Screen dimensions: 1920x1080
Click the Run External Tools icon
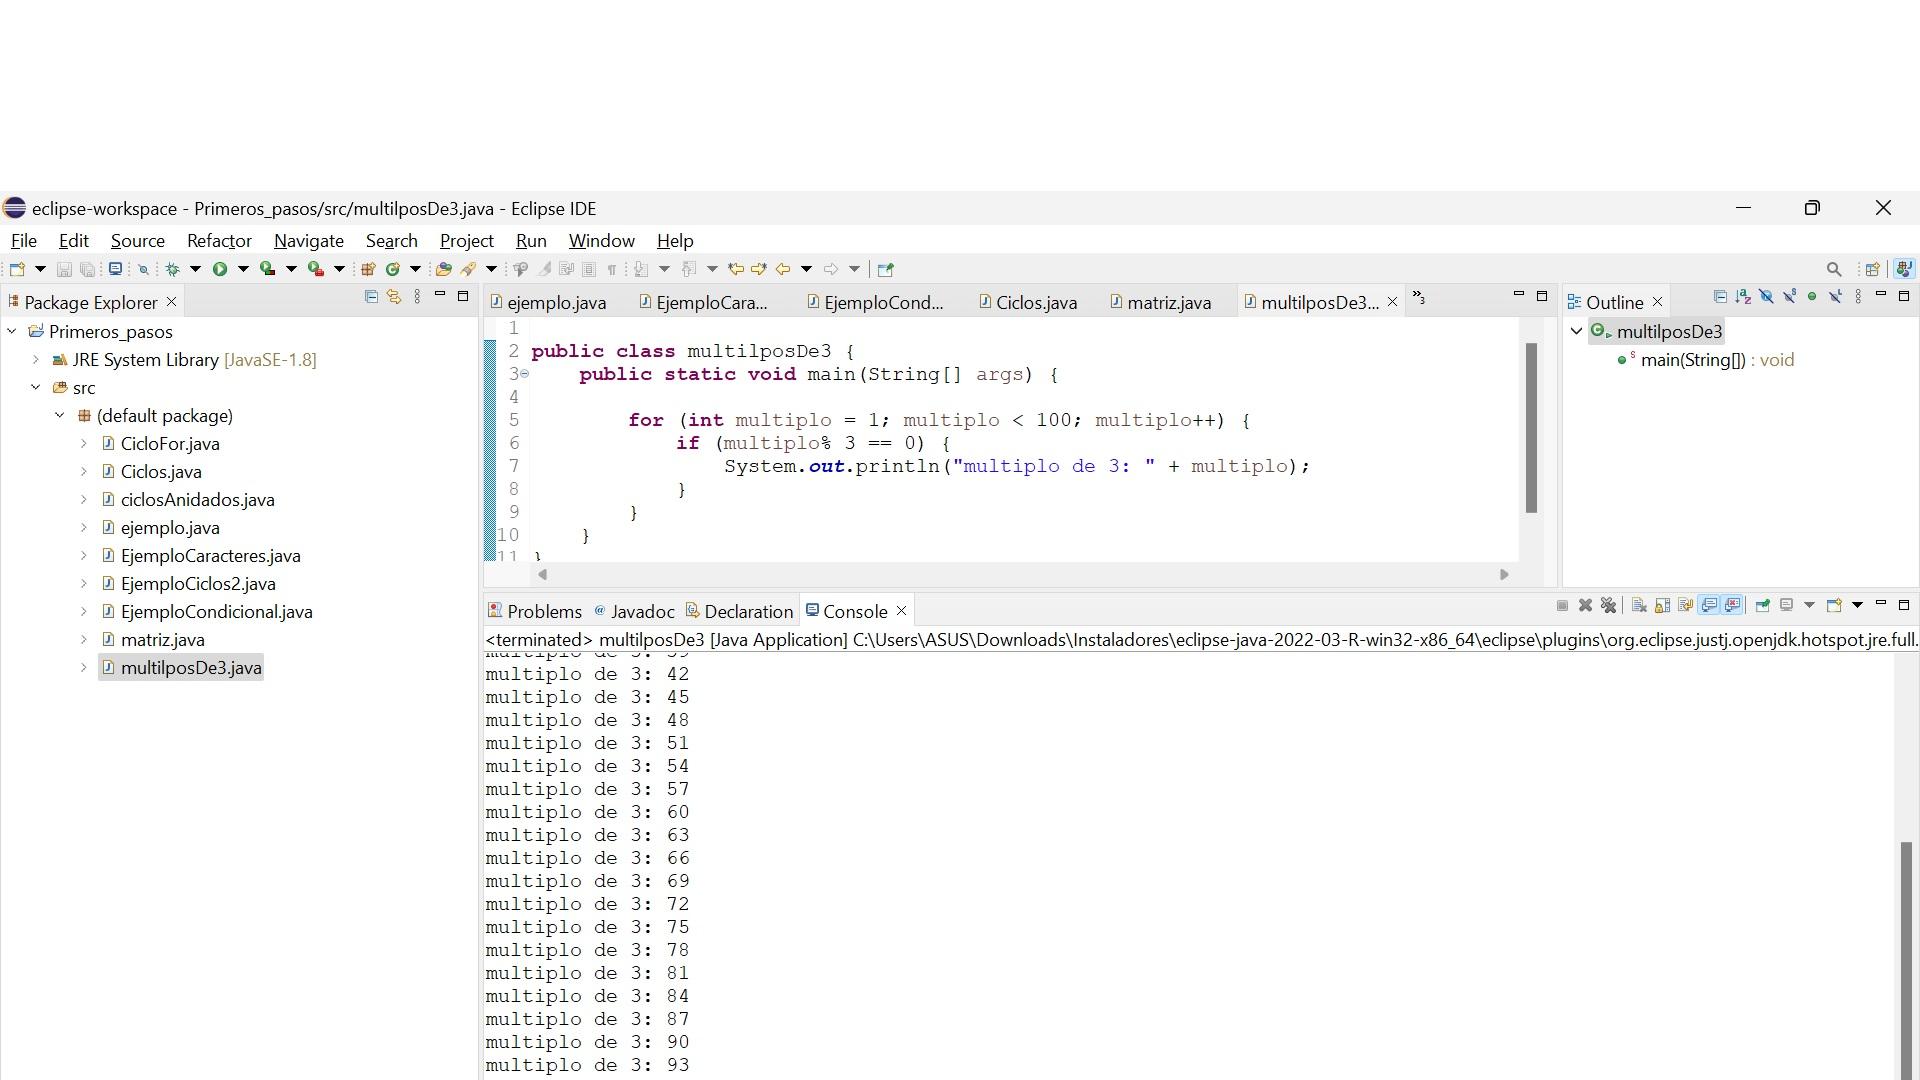(315, 269)
